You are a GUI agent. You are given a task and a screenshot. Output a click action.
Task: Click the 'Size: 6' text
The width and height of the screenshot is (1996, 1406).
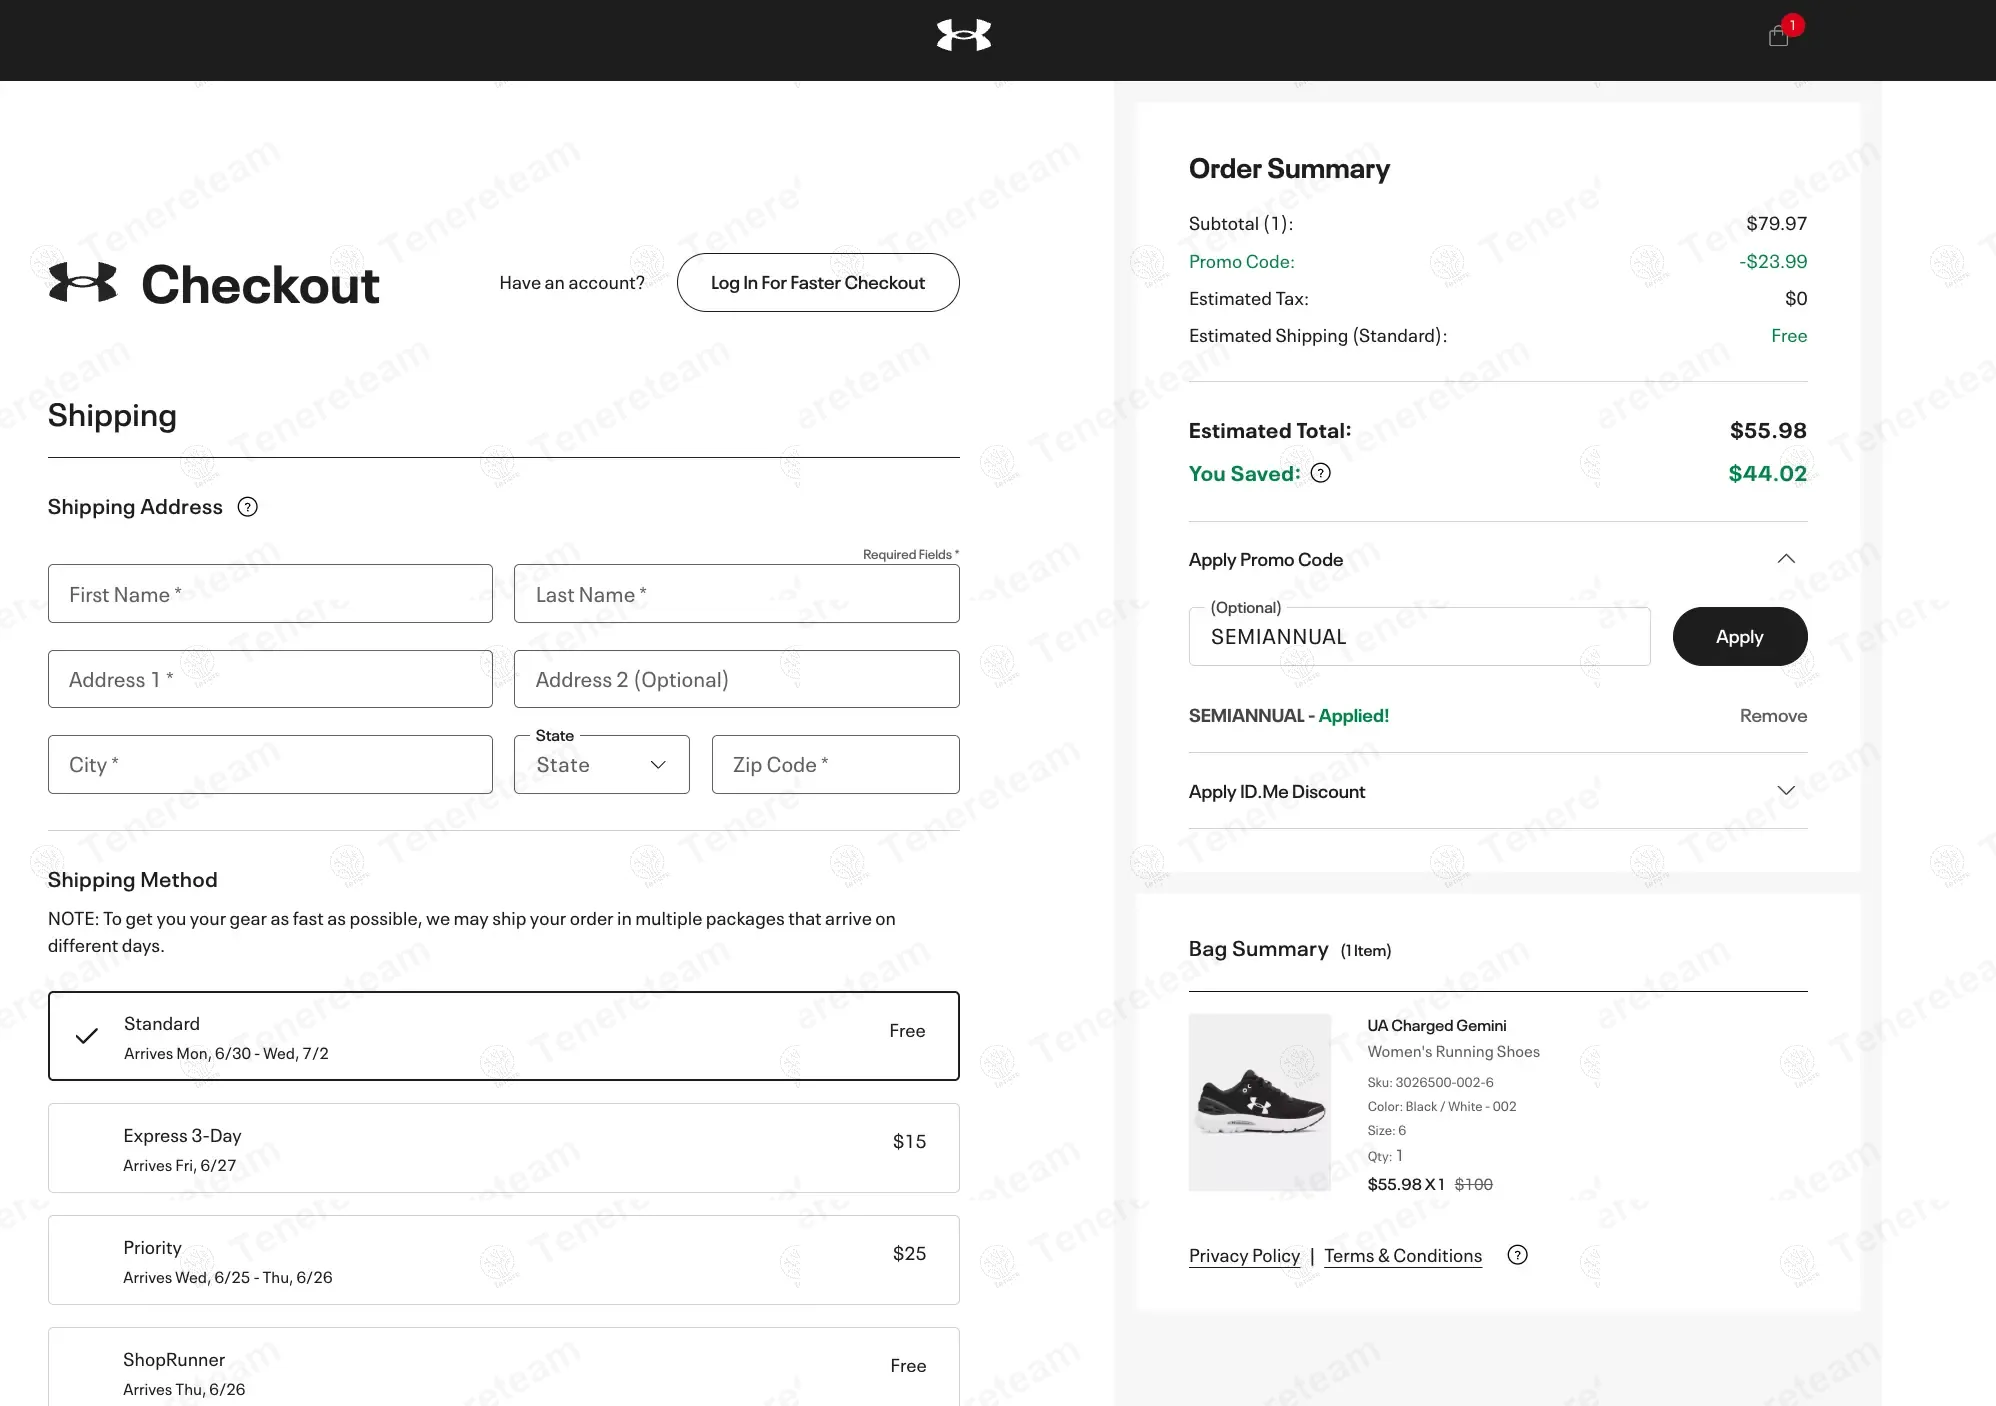pos(1387,1131)
